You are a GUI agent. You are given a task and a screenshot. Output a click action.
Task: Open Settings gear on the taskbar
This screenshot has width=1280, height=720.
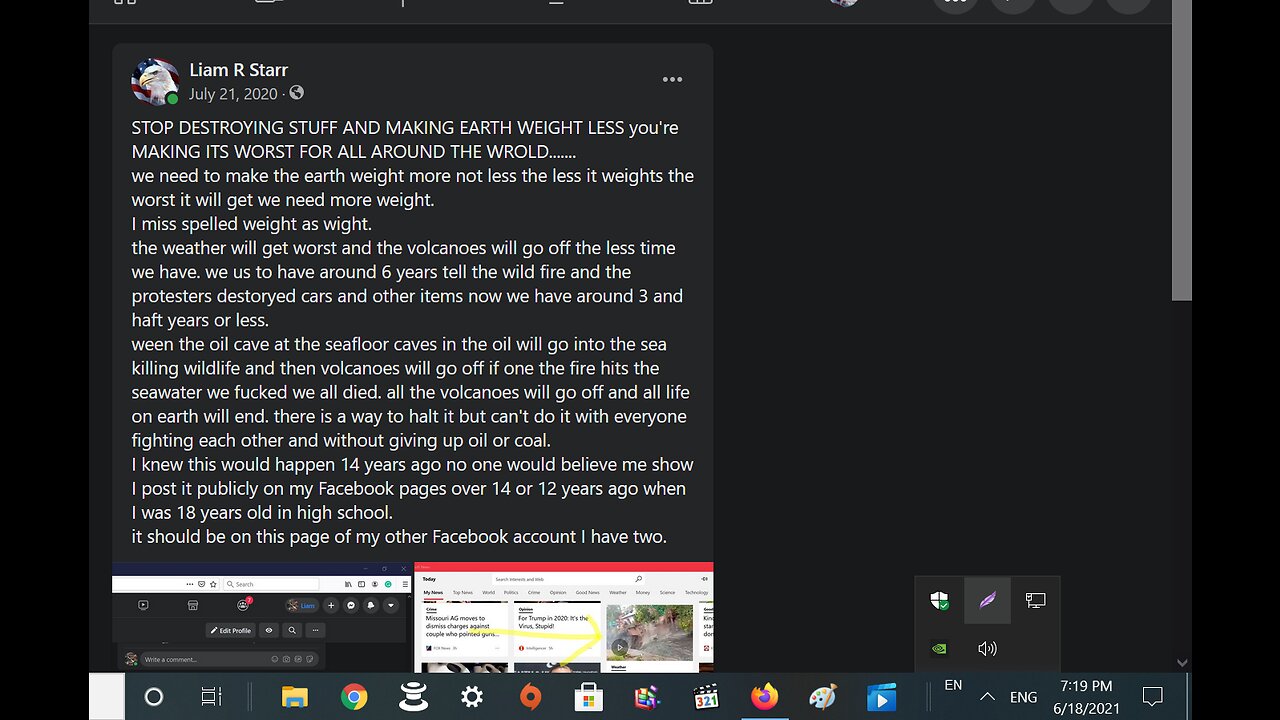tap(472, 697)
